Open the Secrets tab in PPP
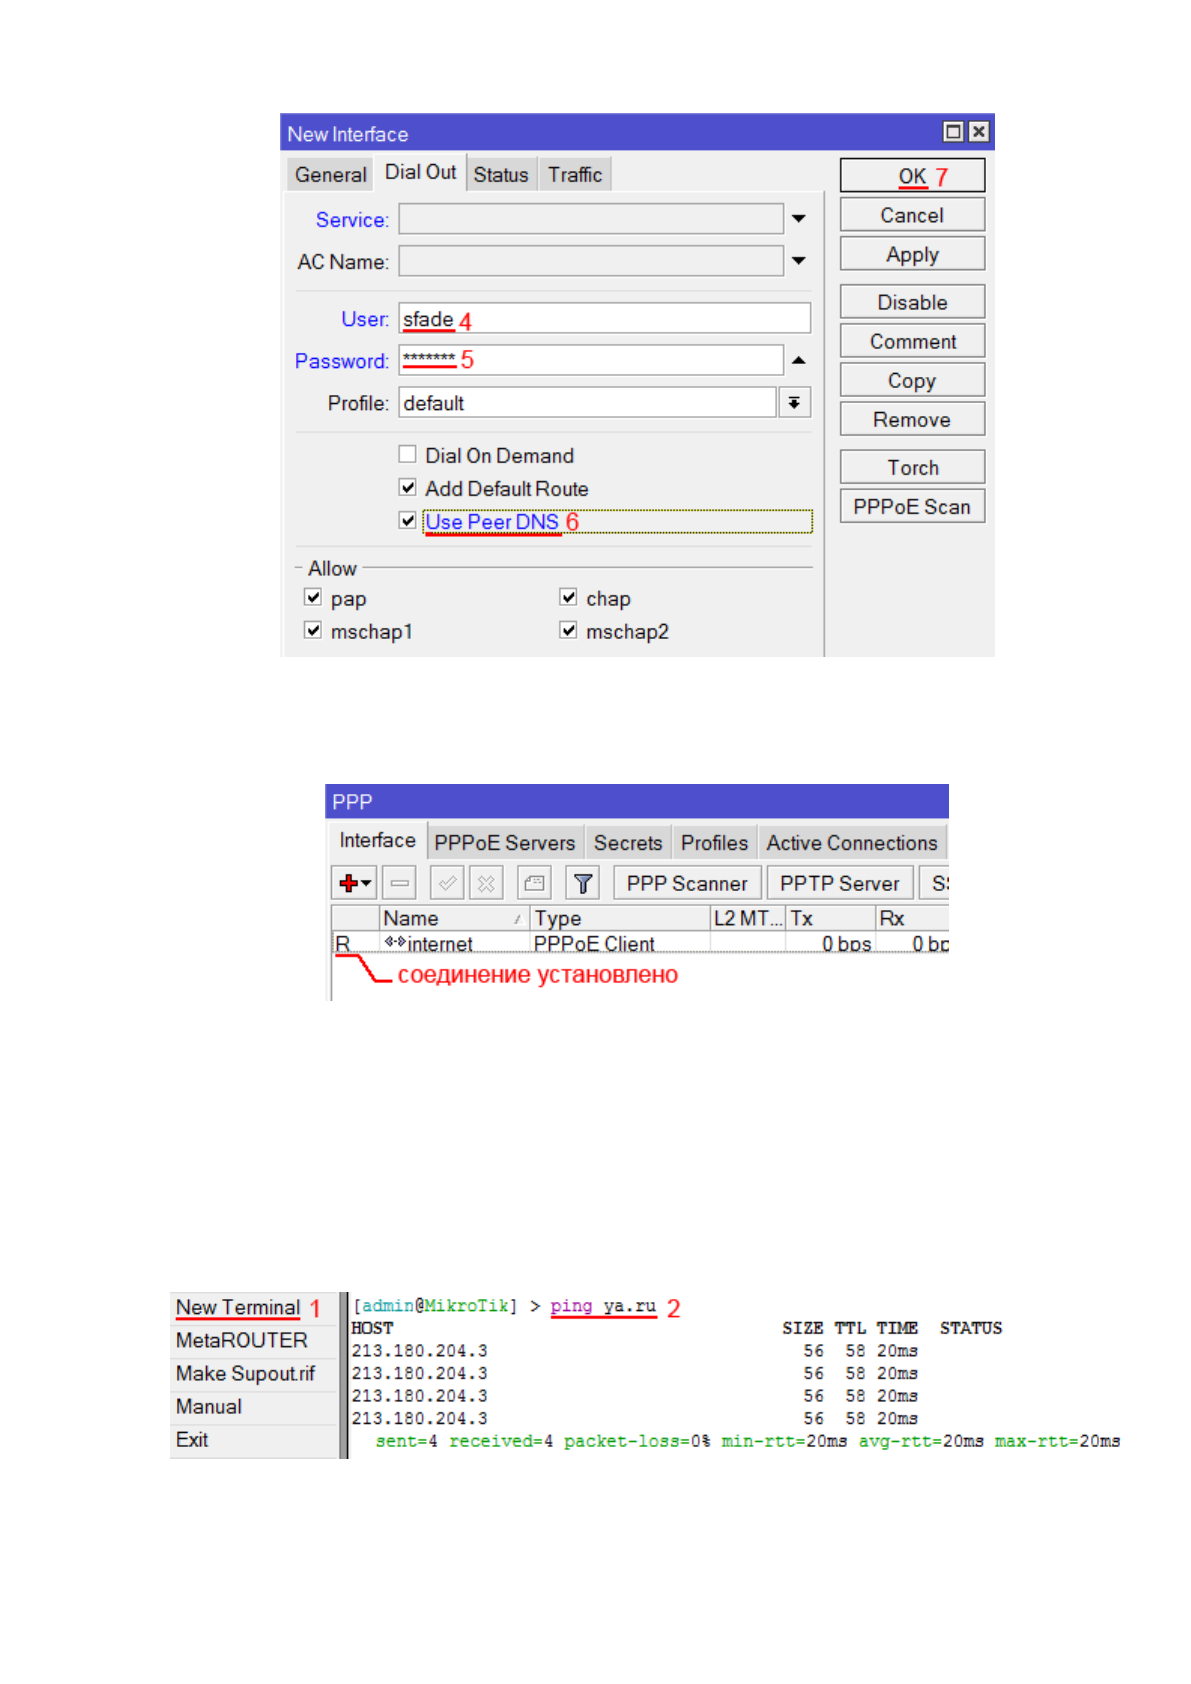 point(628,843)
